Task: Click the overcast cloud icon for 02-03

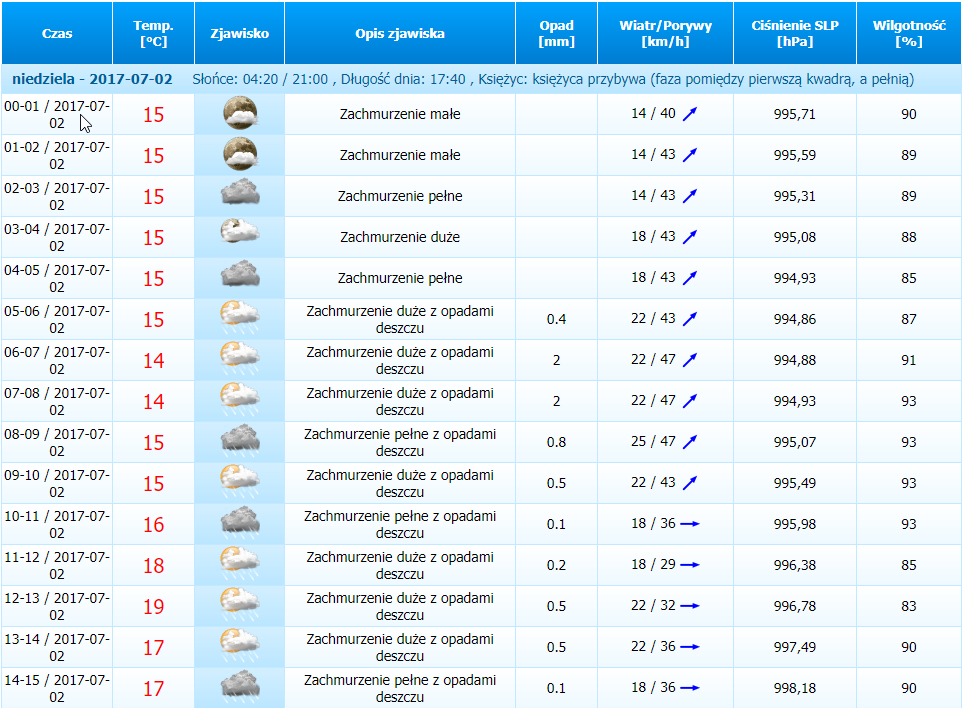Action: pyautogui.click(x=239, y=196)
